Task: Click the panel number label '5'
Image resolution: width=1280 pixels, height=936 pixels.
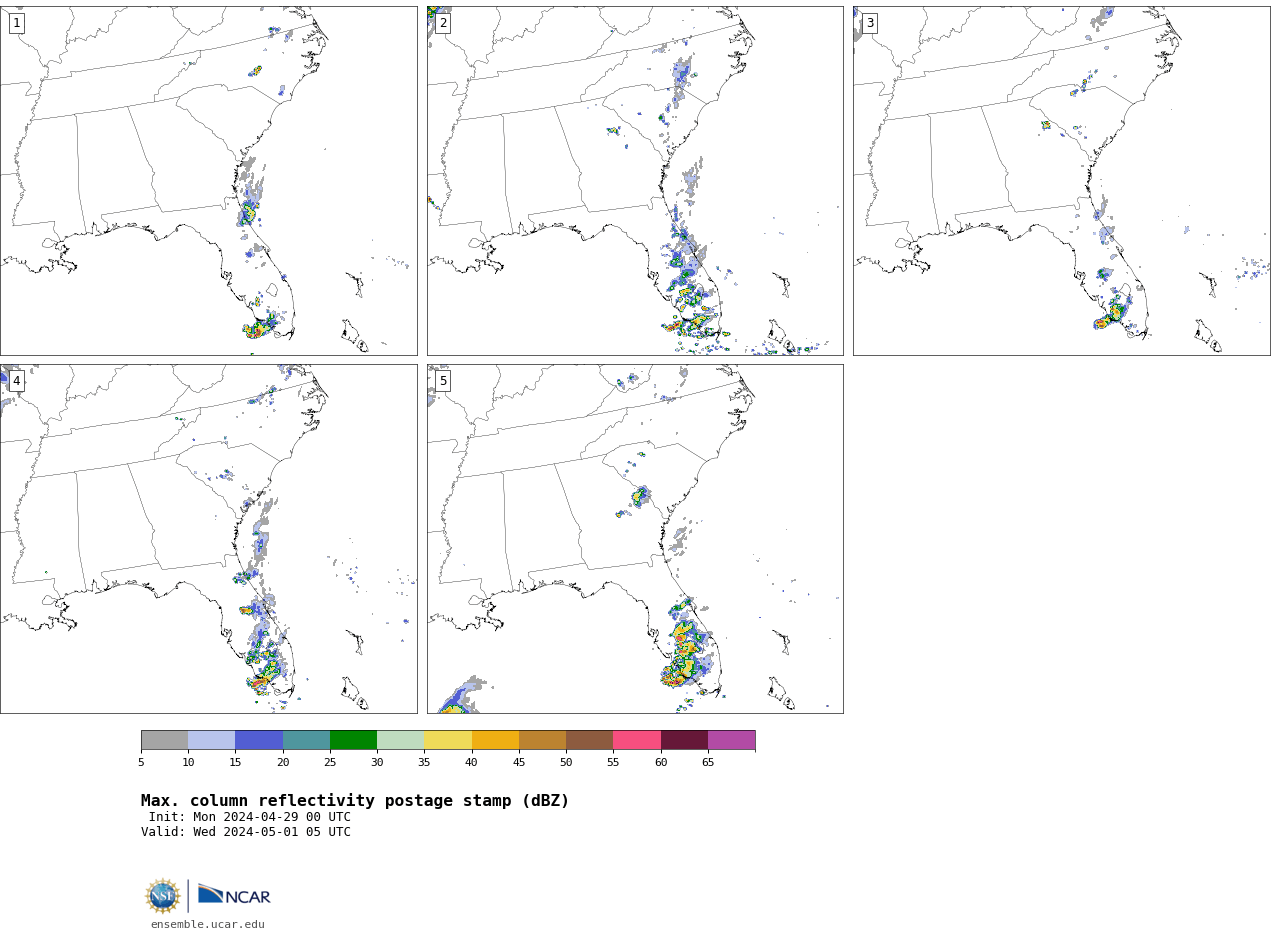Action: click(x=443, y=381)
